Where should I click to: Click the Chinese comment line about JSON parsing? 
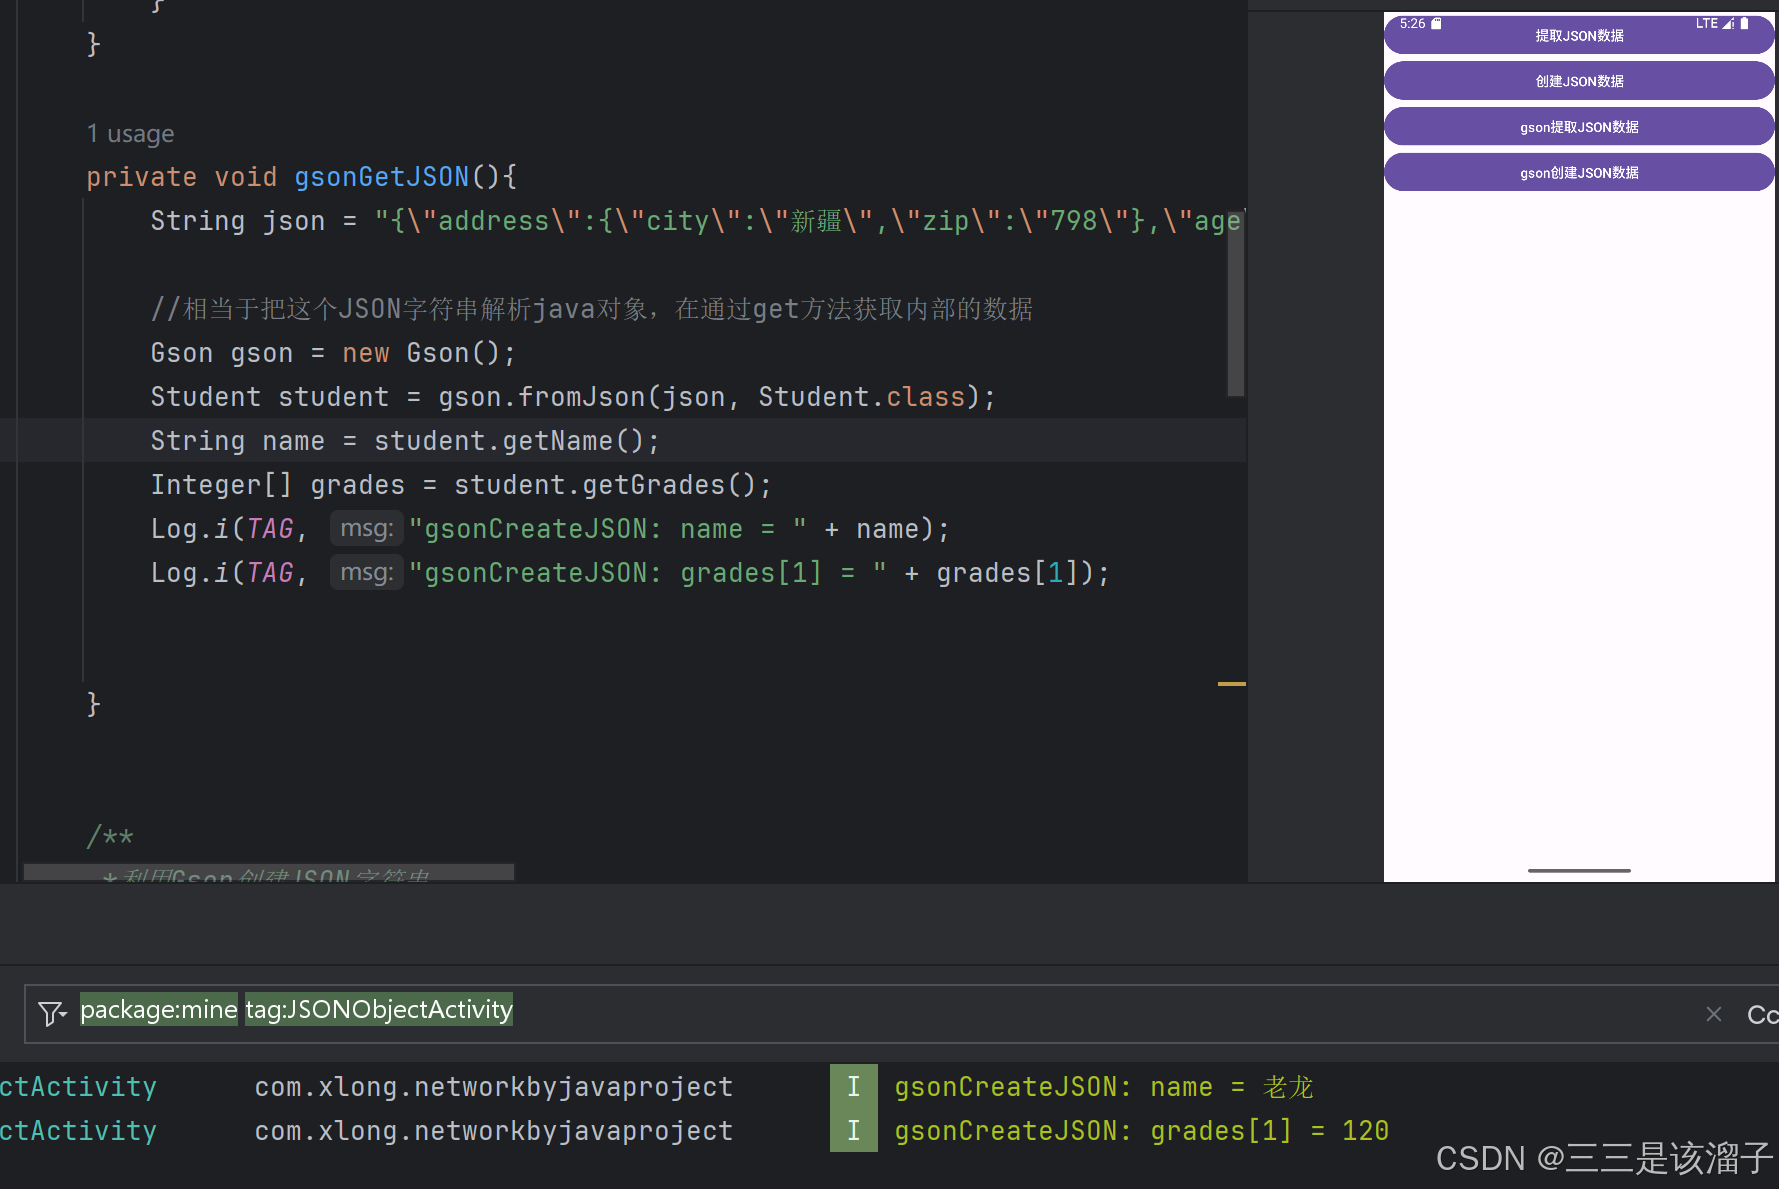[x=591, y=309]
